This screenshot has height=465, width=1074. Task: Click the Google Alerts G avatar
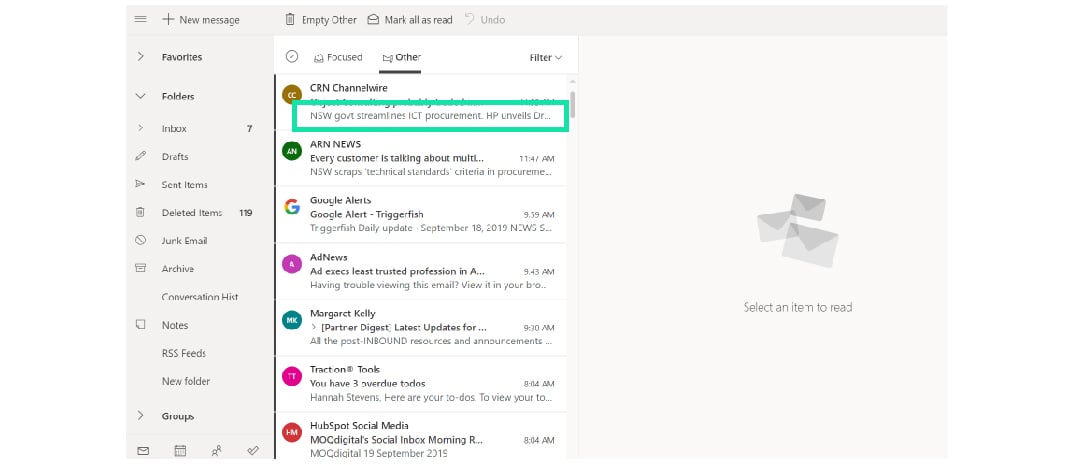coord(292,207)
